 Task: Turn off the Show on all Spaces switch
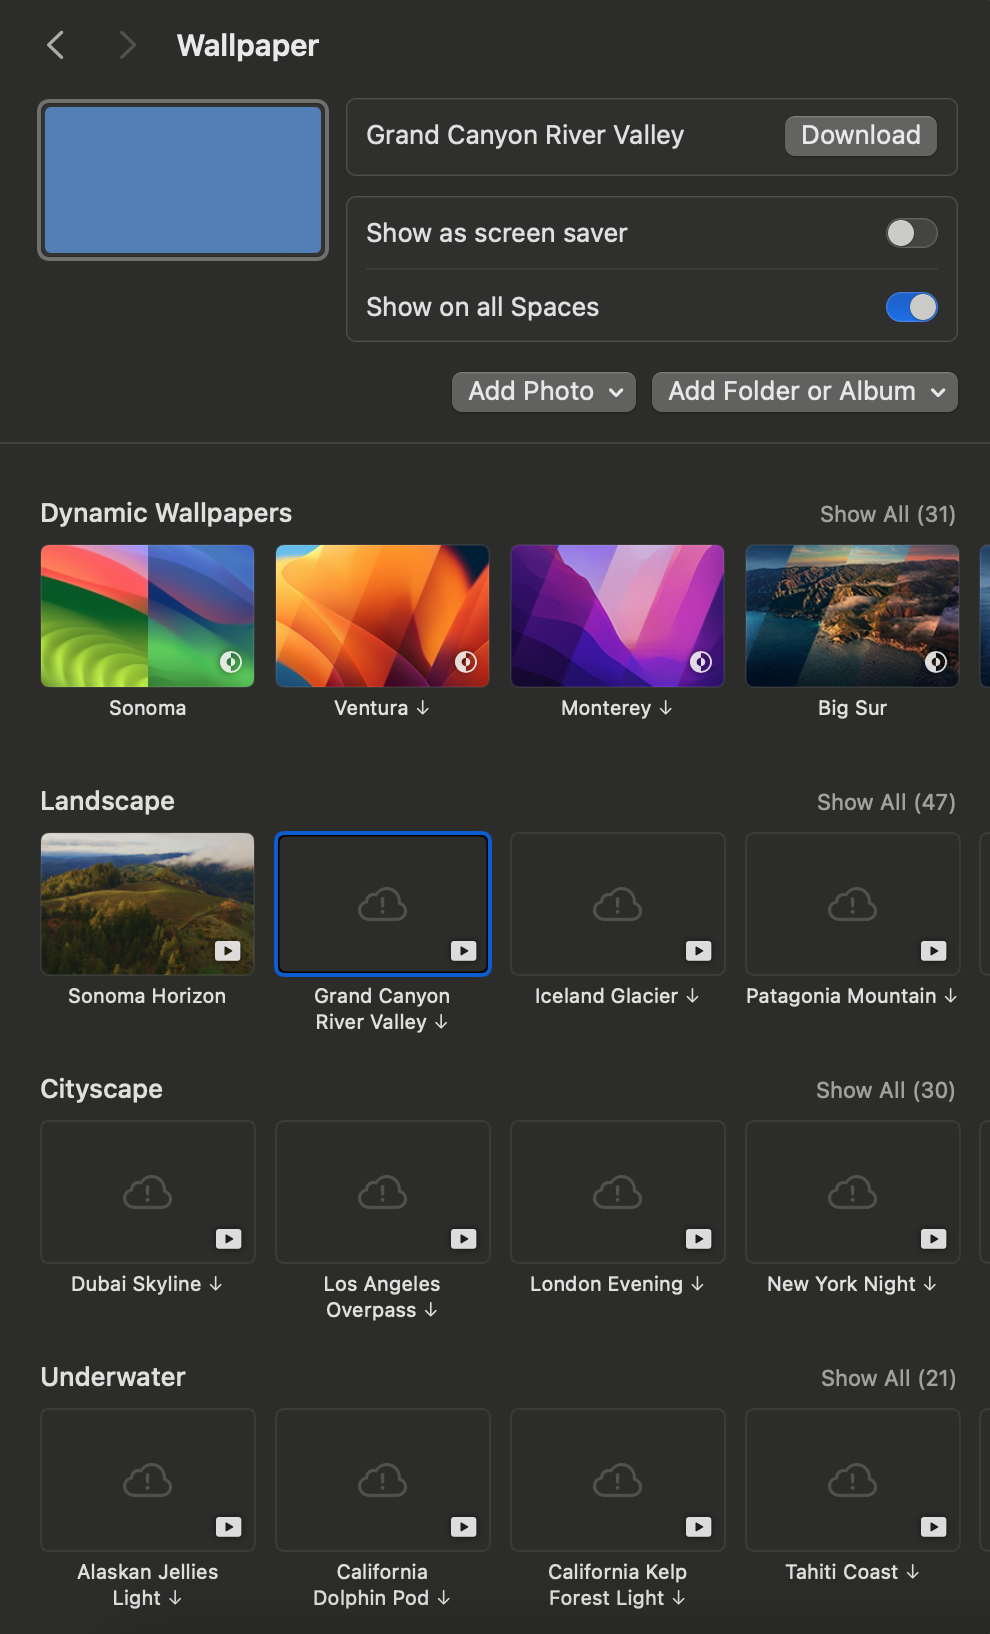(x=911, y=307)
